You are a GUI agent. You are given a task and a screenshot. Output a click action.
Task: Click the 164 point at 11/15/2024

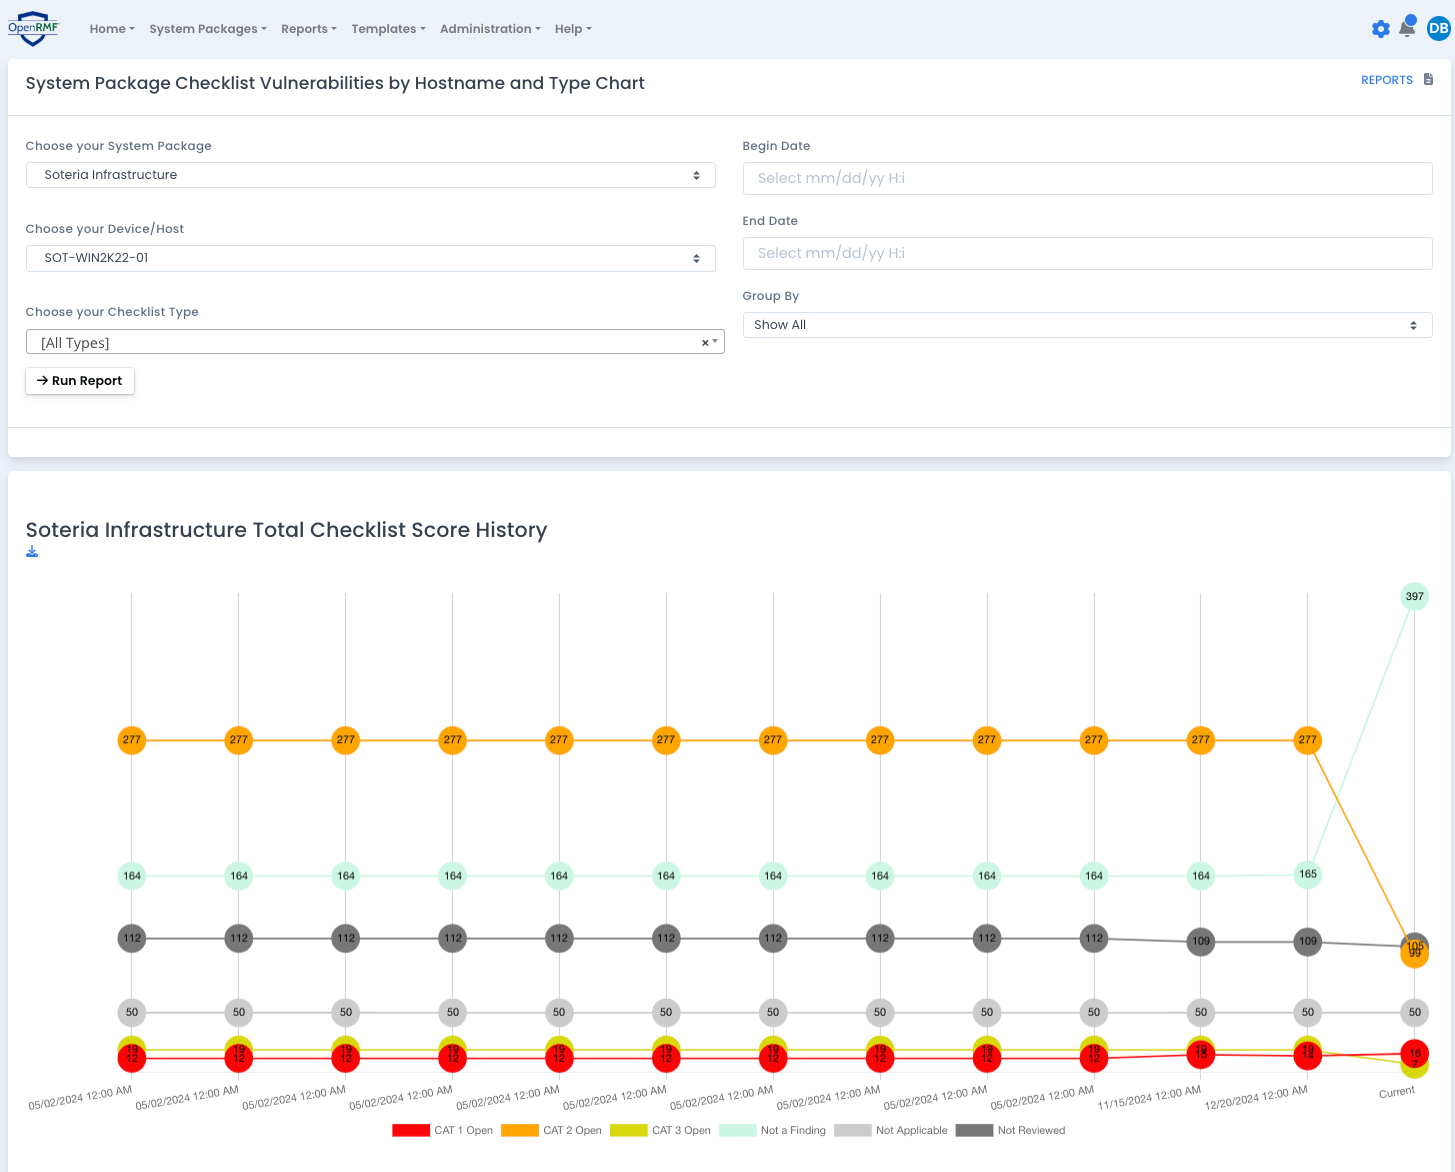click(x=1201, y=876)
